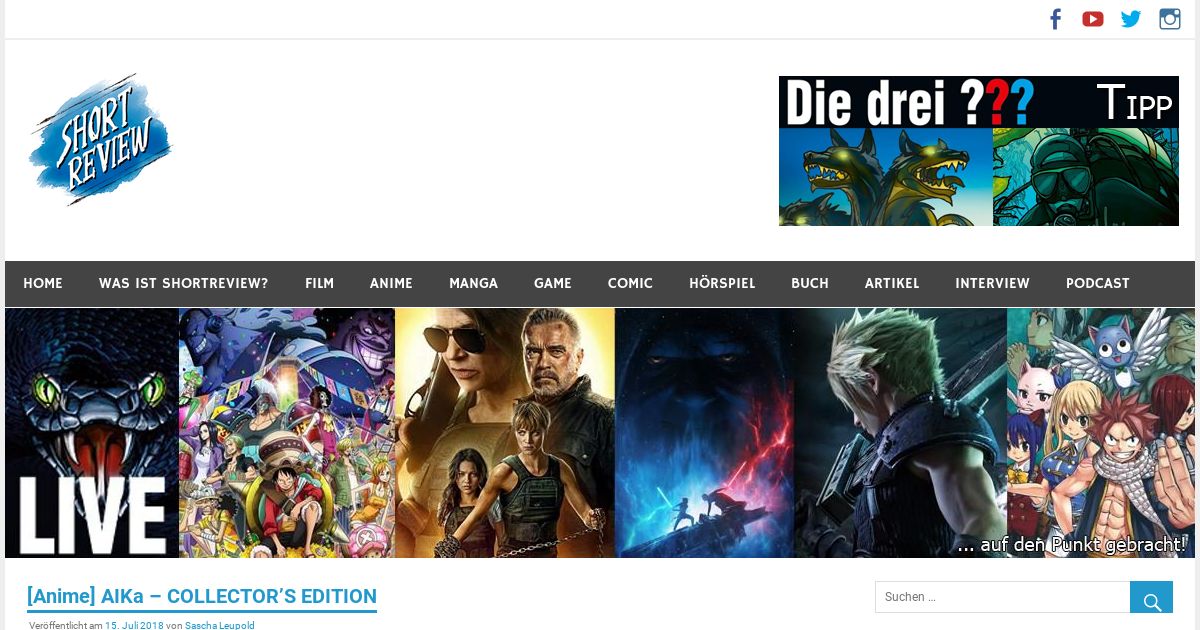1200x630 pixels.
Task: Select the Artikel menu item
Action: [x=892, y=284]
